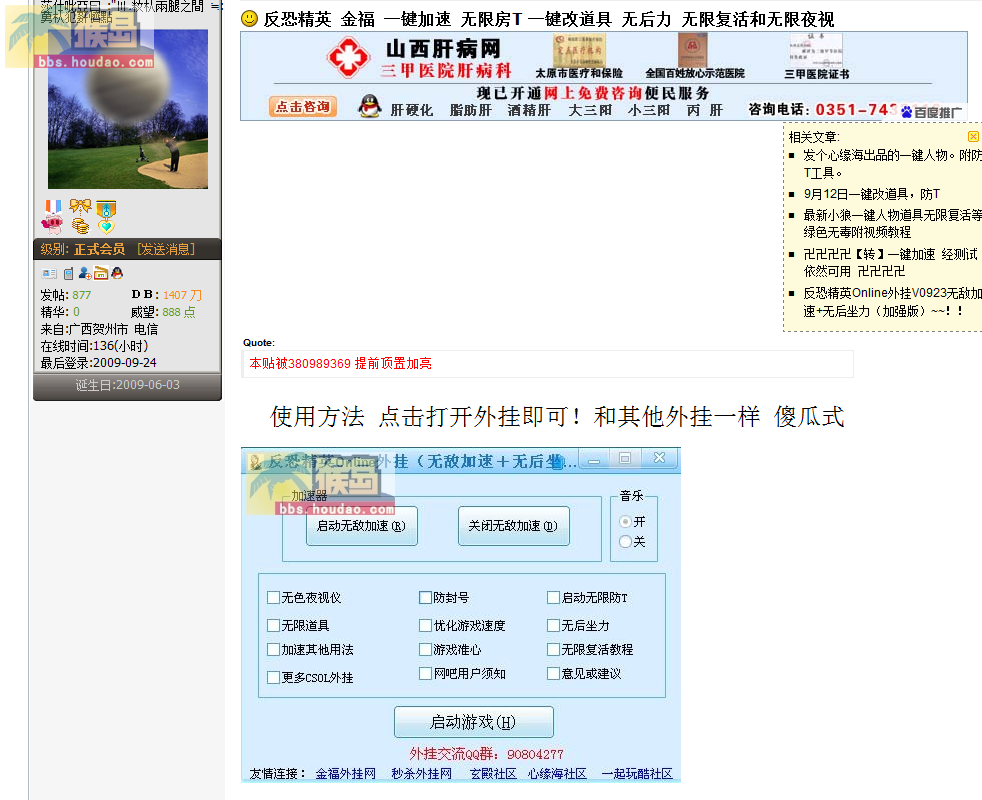Open the 发个心缘海出品的一键人物 article
Image resolution: width=982 pixels, height=800 pixels.
[892, 164]
